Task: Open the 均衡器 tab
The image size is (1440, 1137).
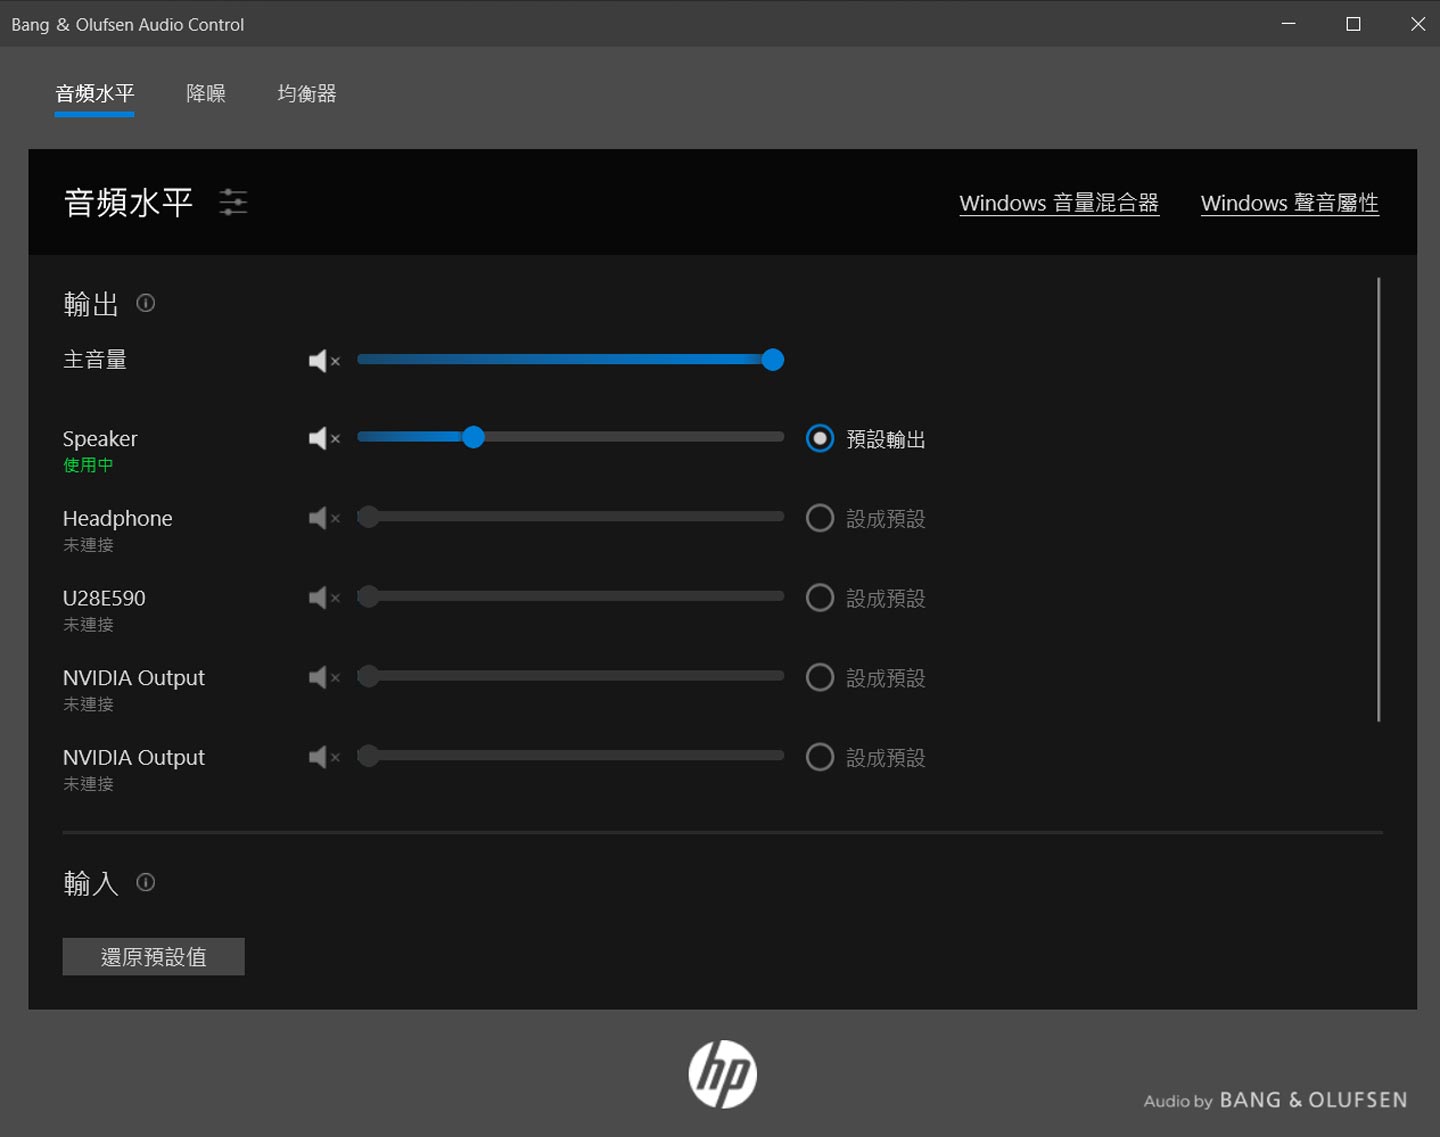Action: click(x=306, y=93)
